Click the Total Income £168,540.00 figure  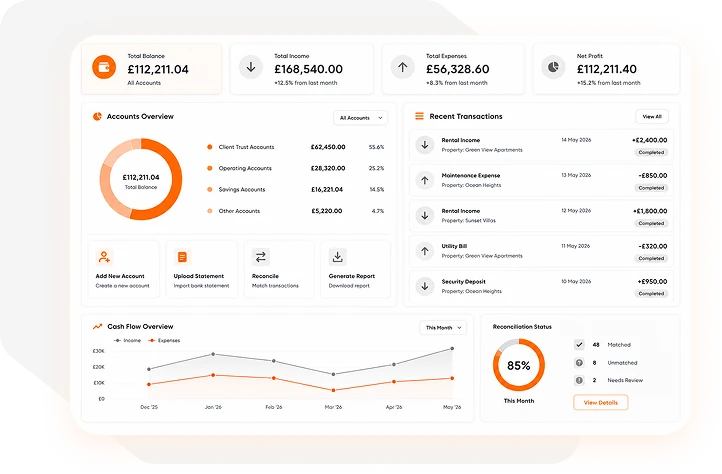[309, 69]
